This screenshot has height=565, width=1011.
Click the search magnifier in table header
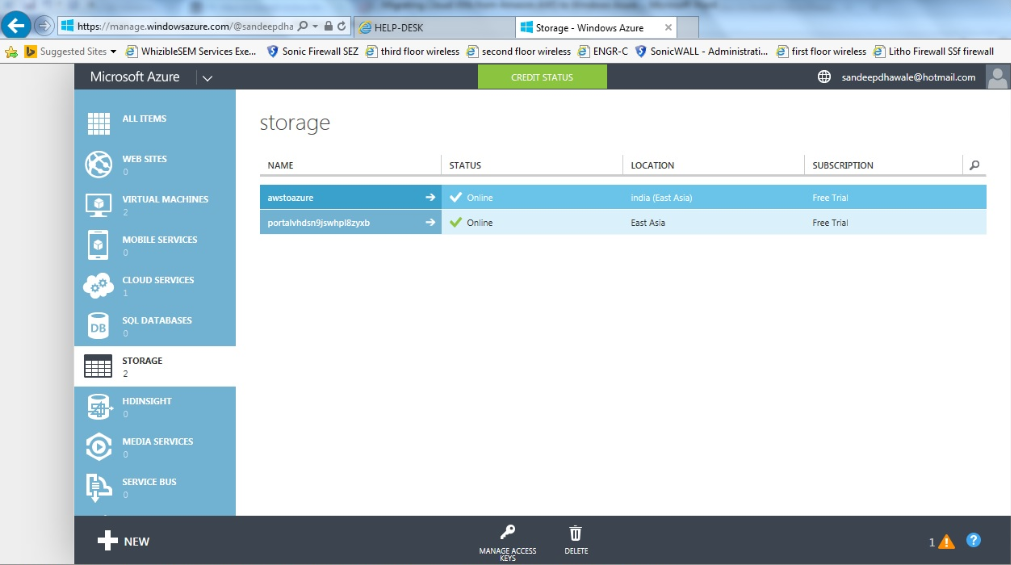[974, 165]
